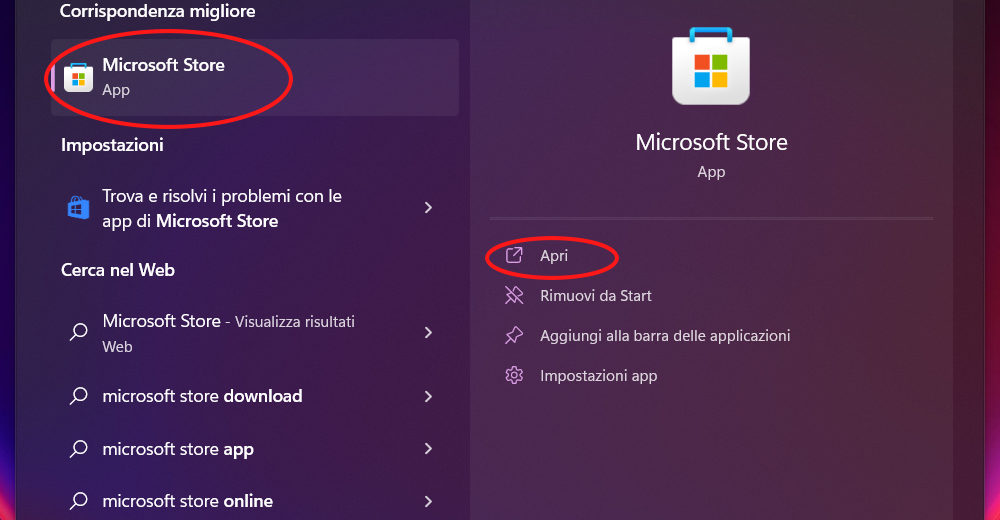
Task: Expand the microsoft store download chevron
Action: (x=428, y=396)
